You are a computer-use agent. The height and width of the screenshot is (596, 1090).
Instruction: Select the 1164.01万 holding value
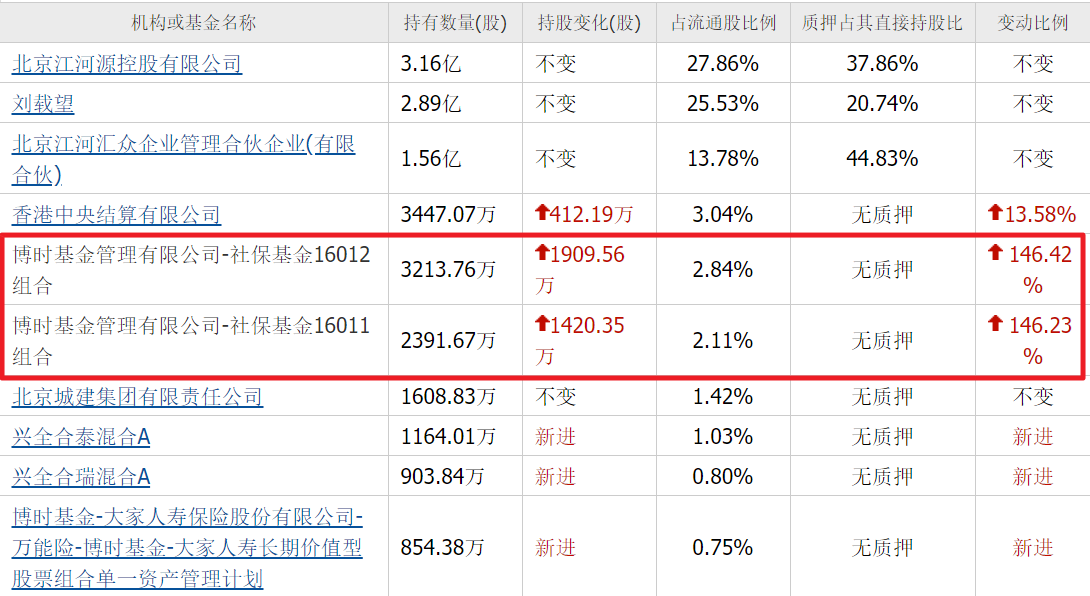(x=448, y=437)
